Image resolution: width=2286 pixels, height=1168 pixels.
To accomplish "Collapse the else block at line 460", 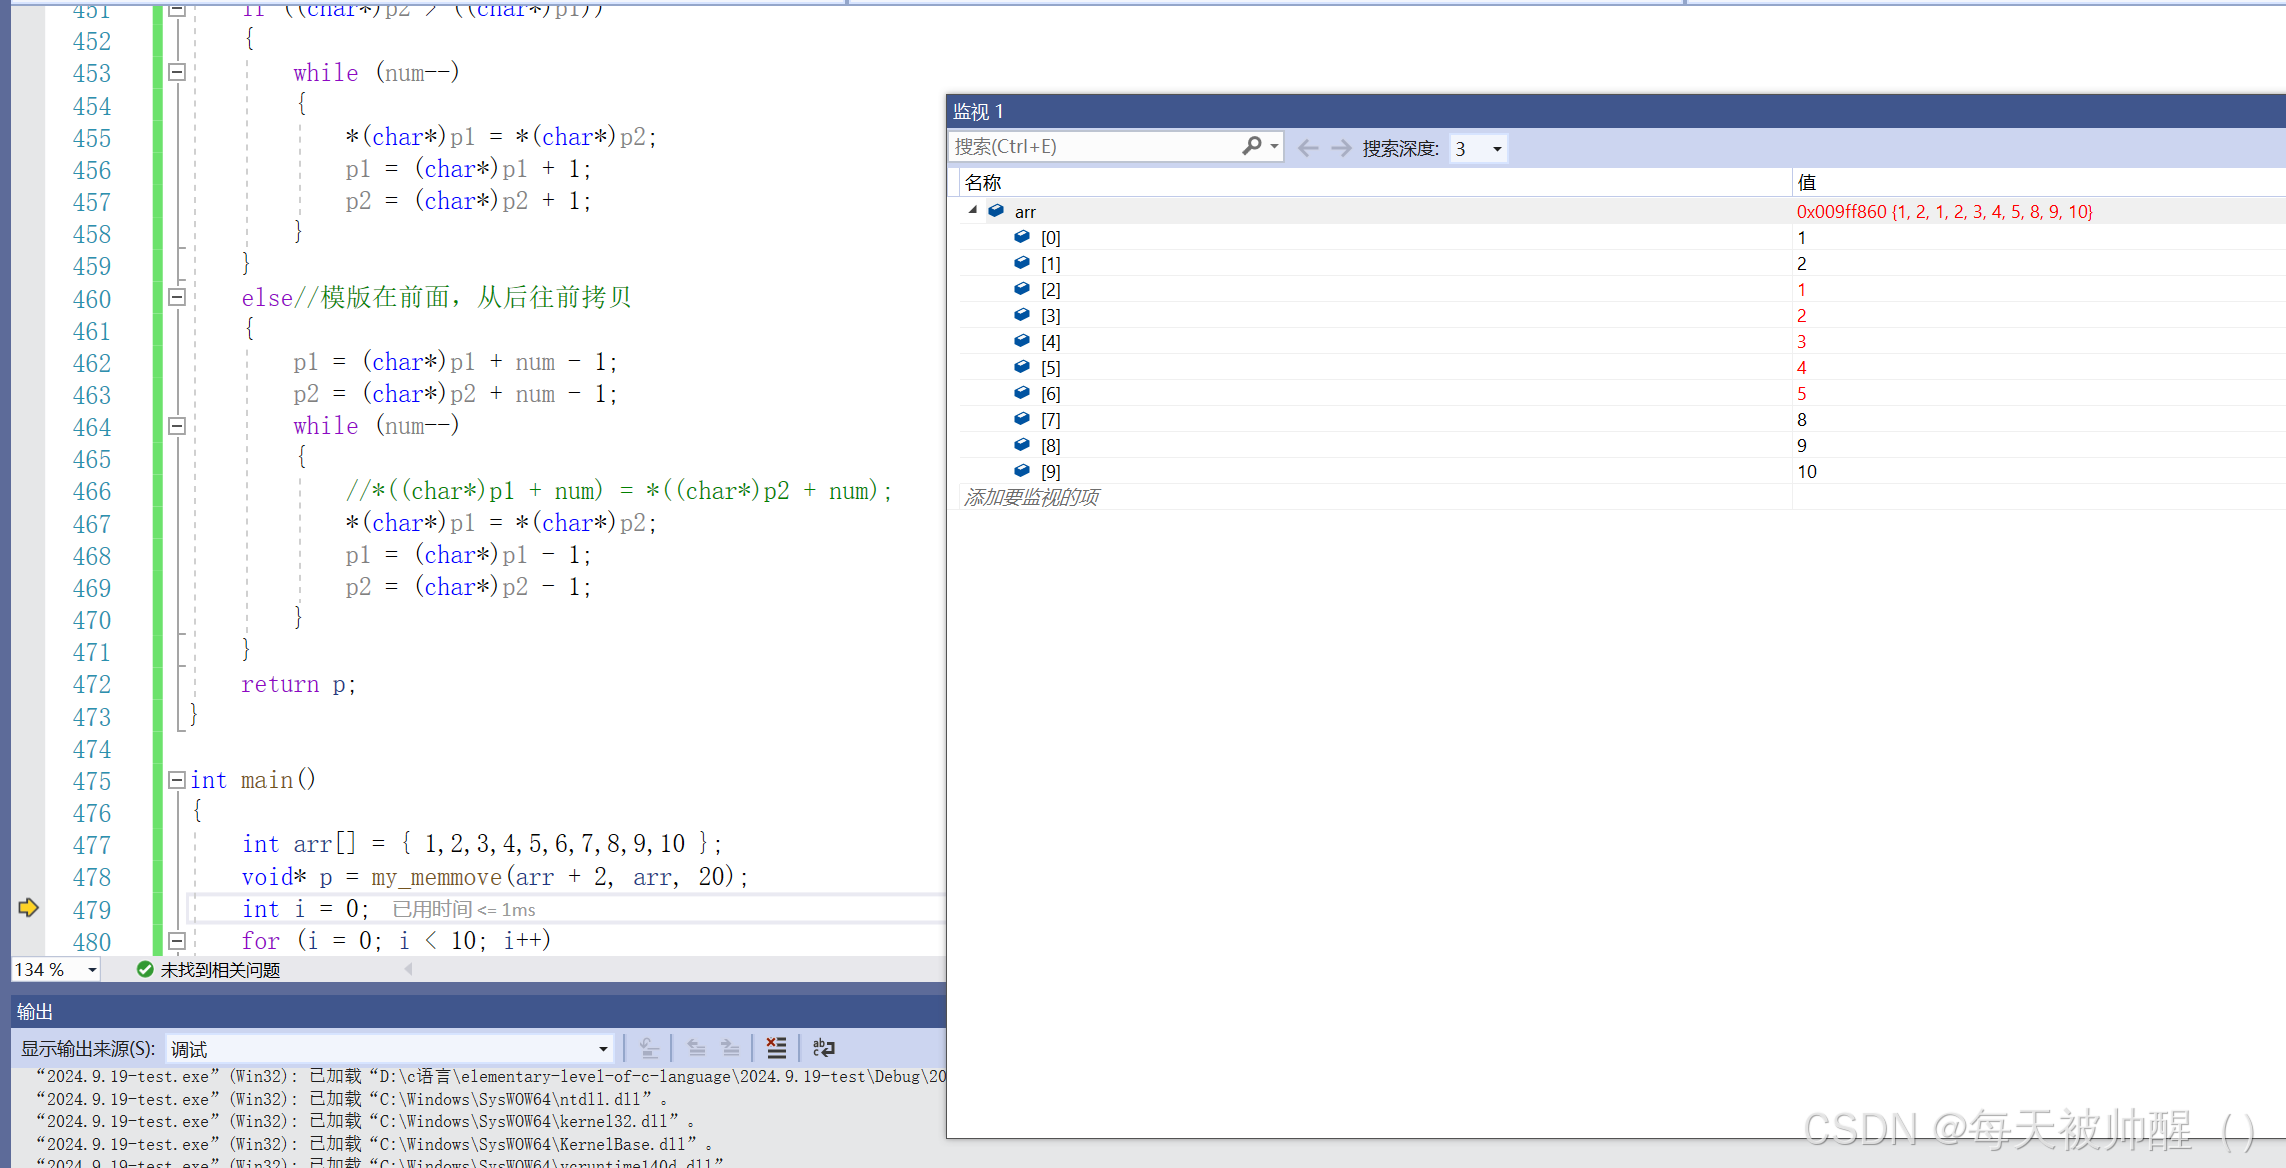I will pos(177,297).
